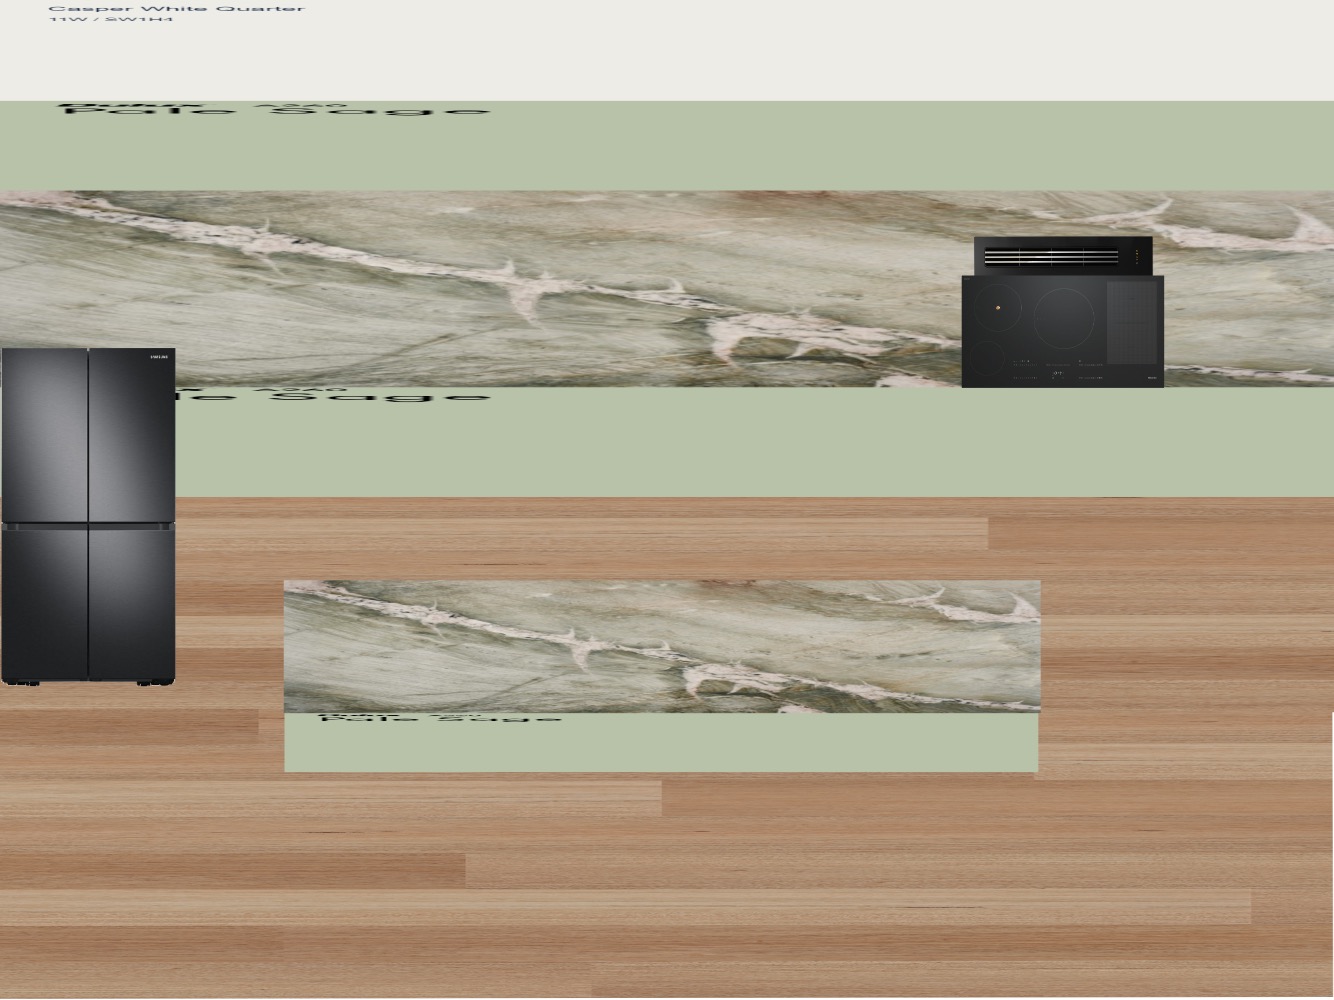Select the top Pale Sage colour band

tap(667, 146)
